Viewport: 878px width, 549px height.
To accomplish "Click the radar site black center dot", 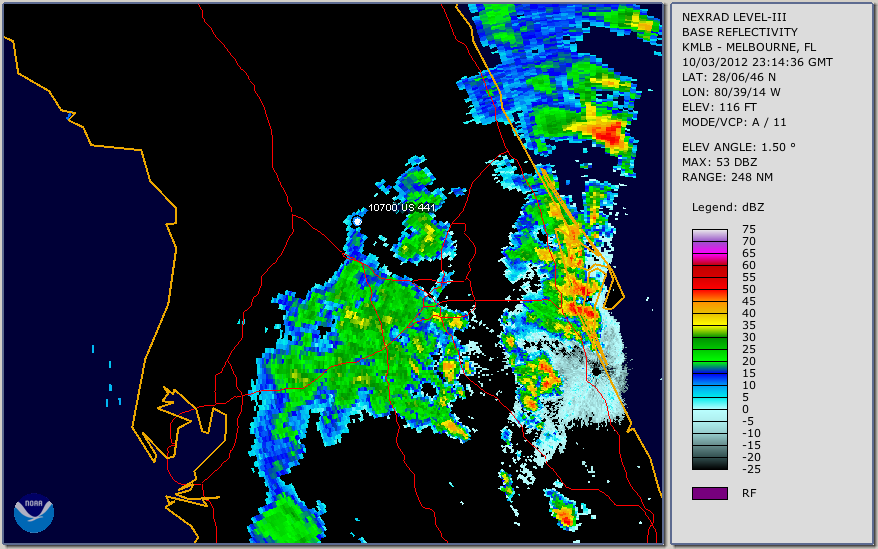I will point(597,370).
